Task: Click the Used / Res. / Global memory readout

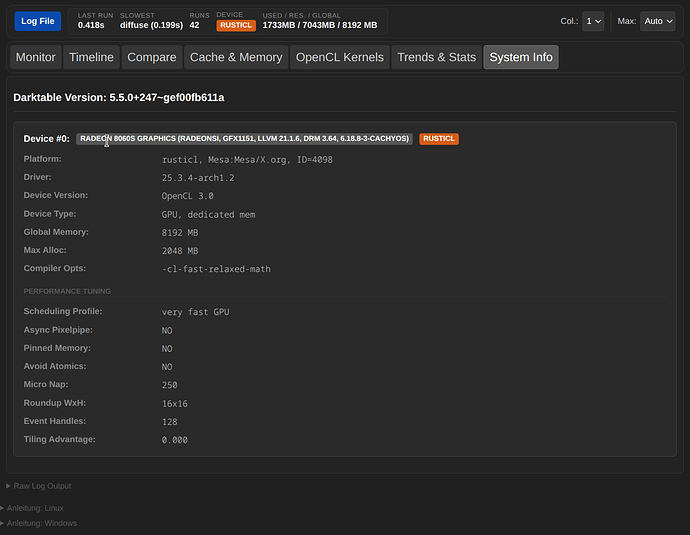Action: click(x=319, y=25)
